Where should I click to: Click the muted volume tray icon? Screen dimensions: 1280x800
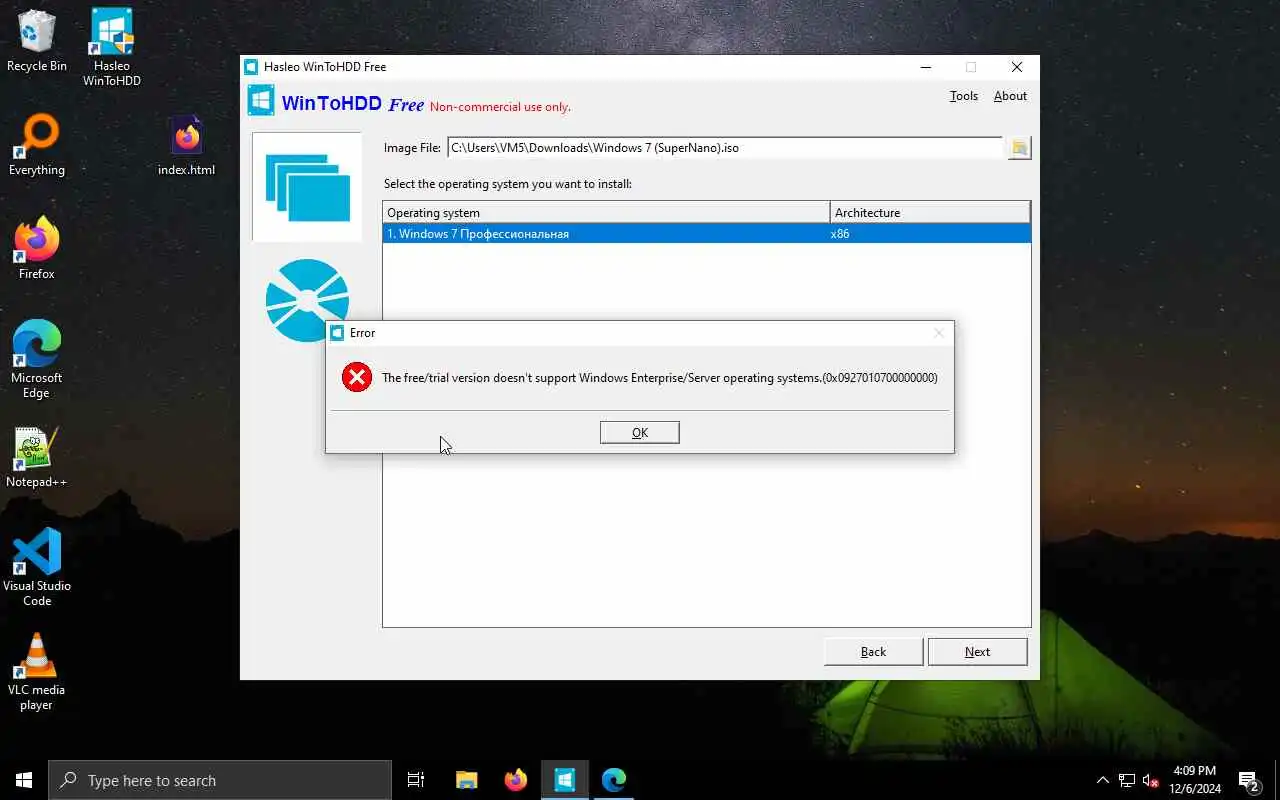click(1150, 780)
